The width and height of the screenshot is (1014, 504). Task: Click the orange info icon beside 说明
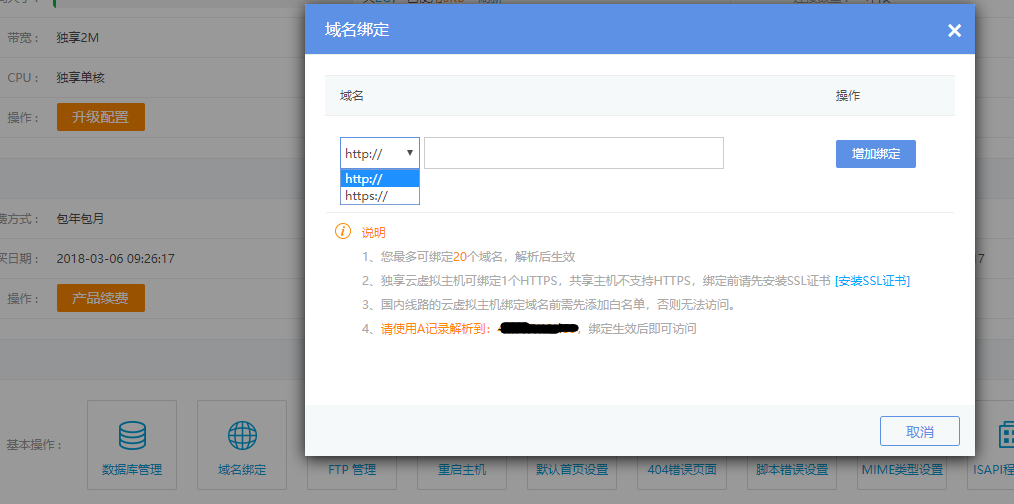(x=343, y=232)
